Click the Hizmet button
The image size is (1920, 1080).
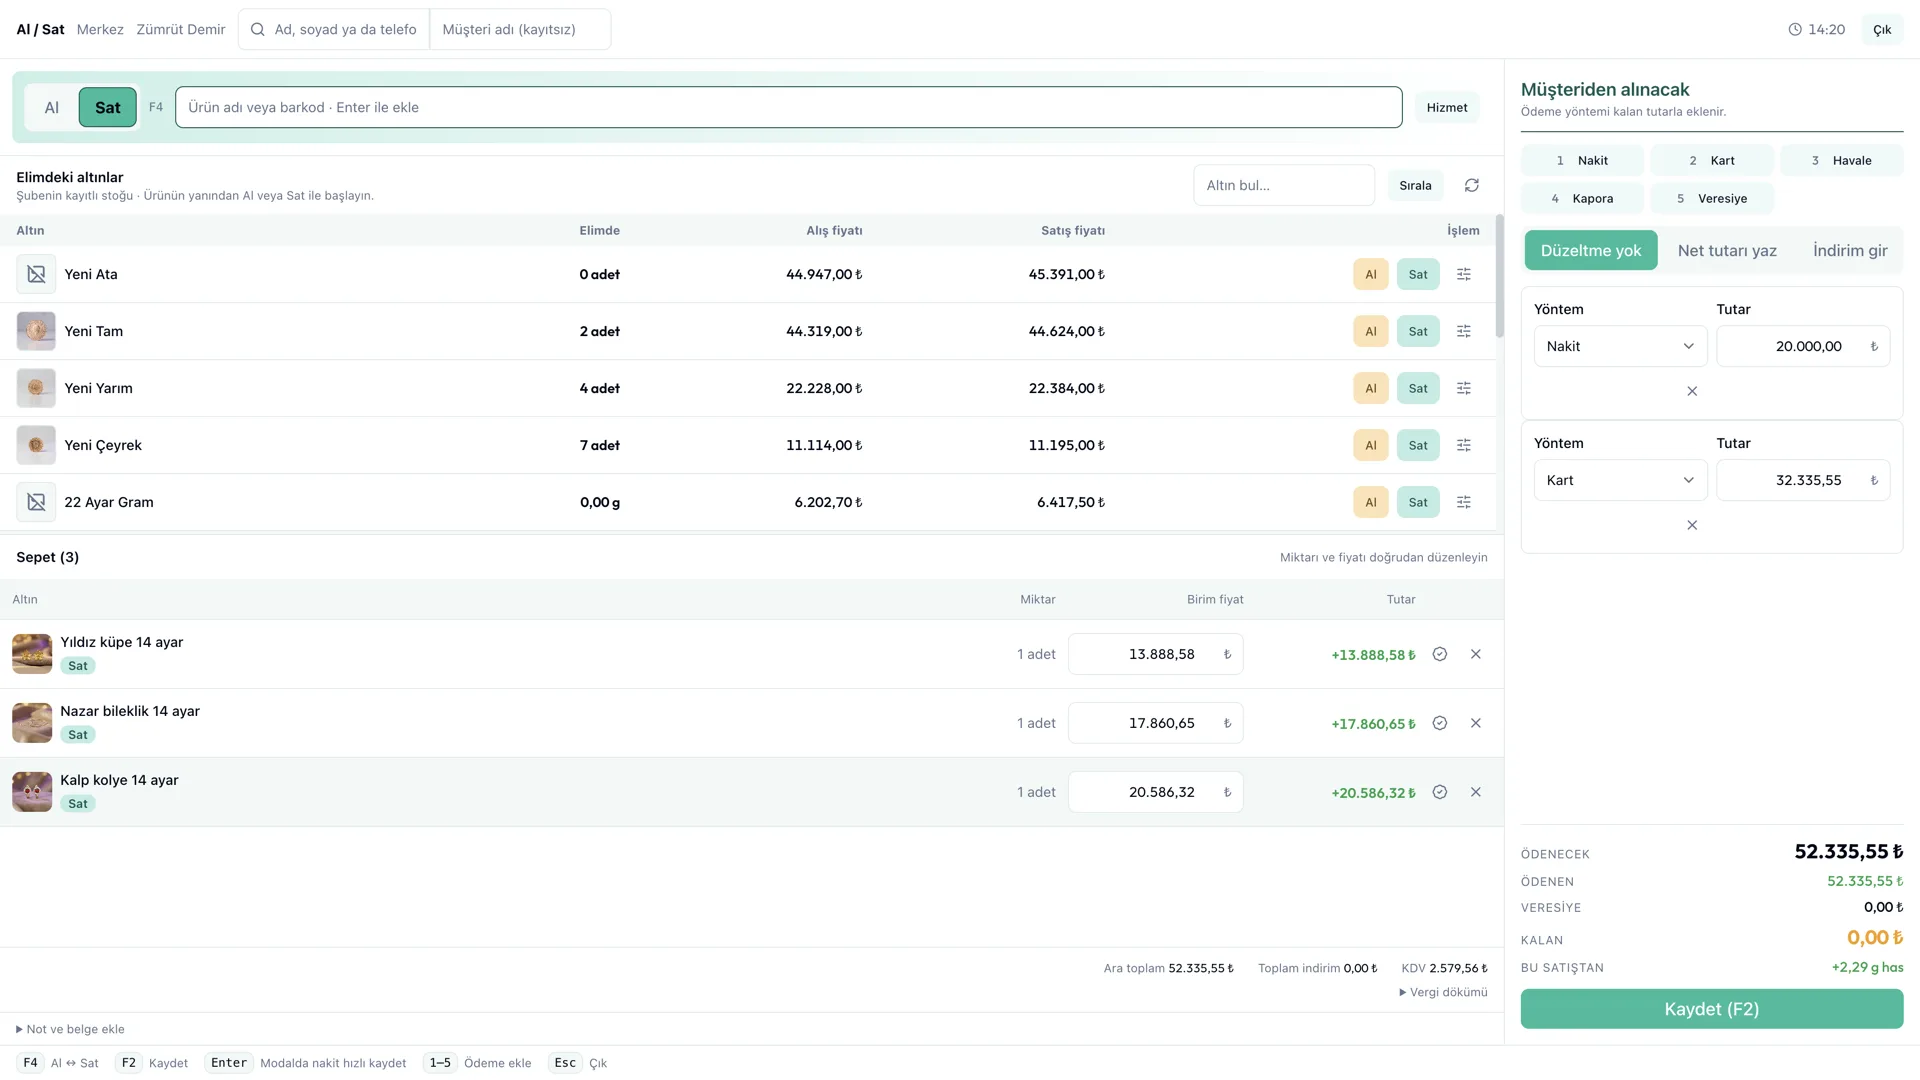coord(1447,107)
